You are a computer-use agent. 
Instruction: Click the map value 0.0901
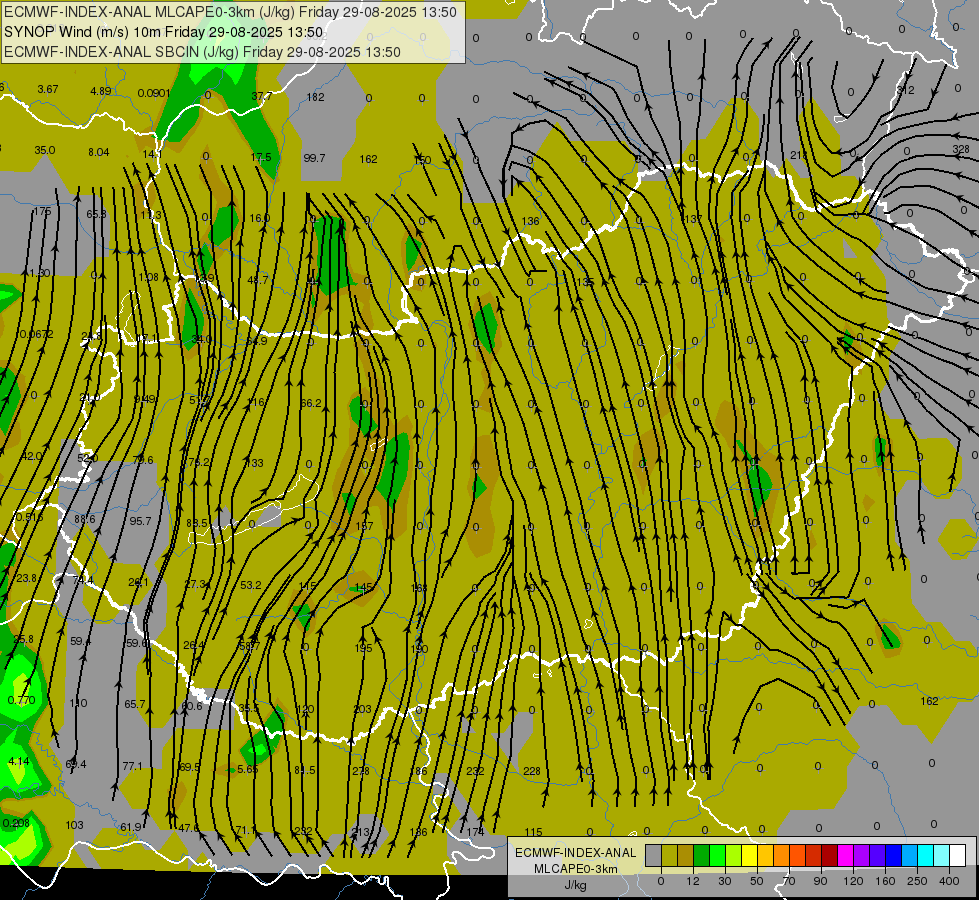[x=154, y=93]
